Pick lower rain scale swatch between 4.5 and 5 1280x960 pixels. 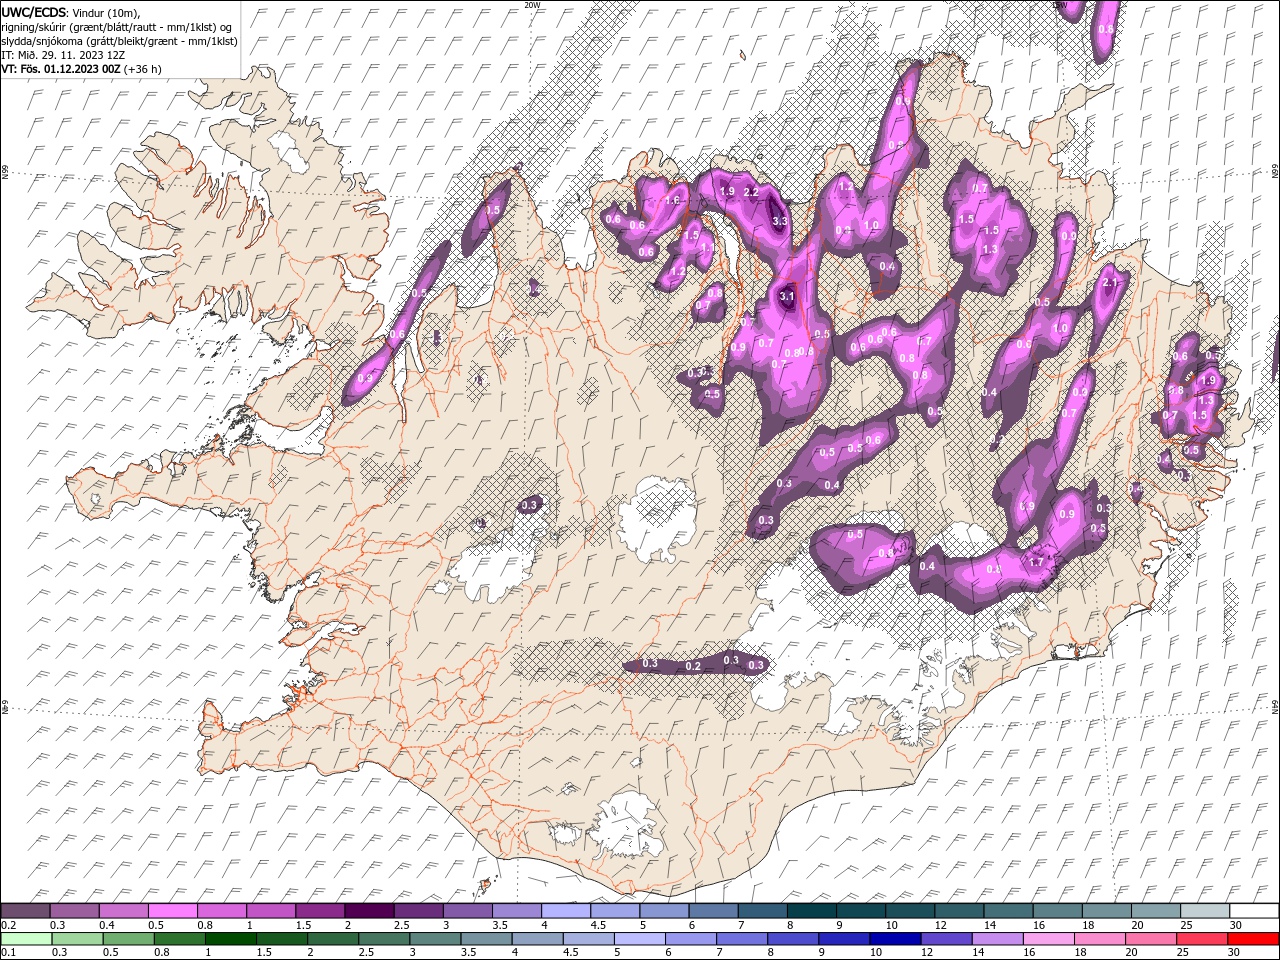pos(588,939)
